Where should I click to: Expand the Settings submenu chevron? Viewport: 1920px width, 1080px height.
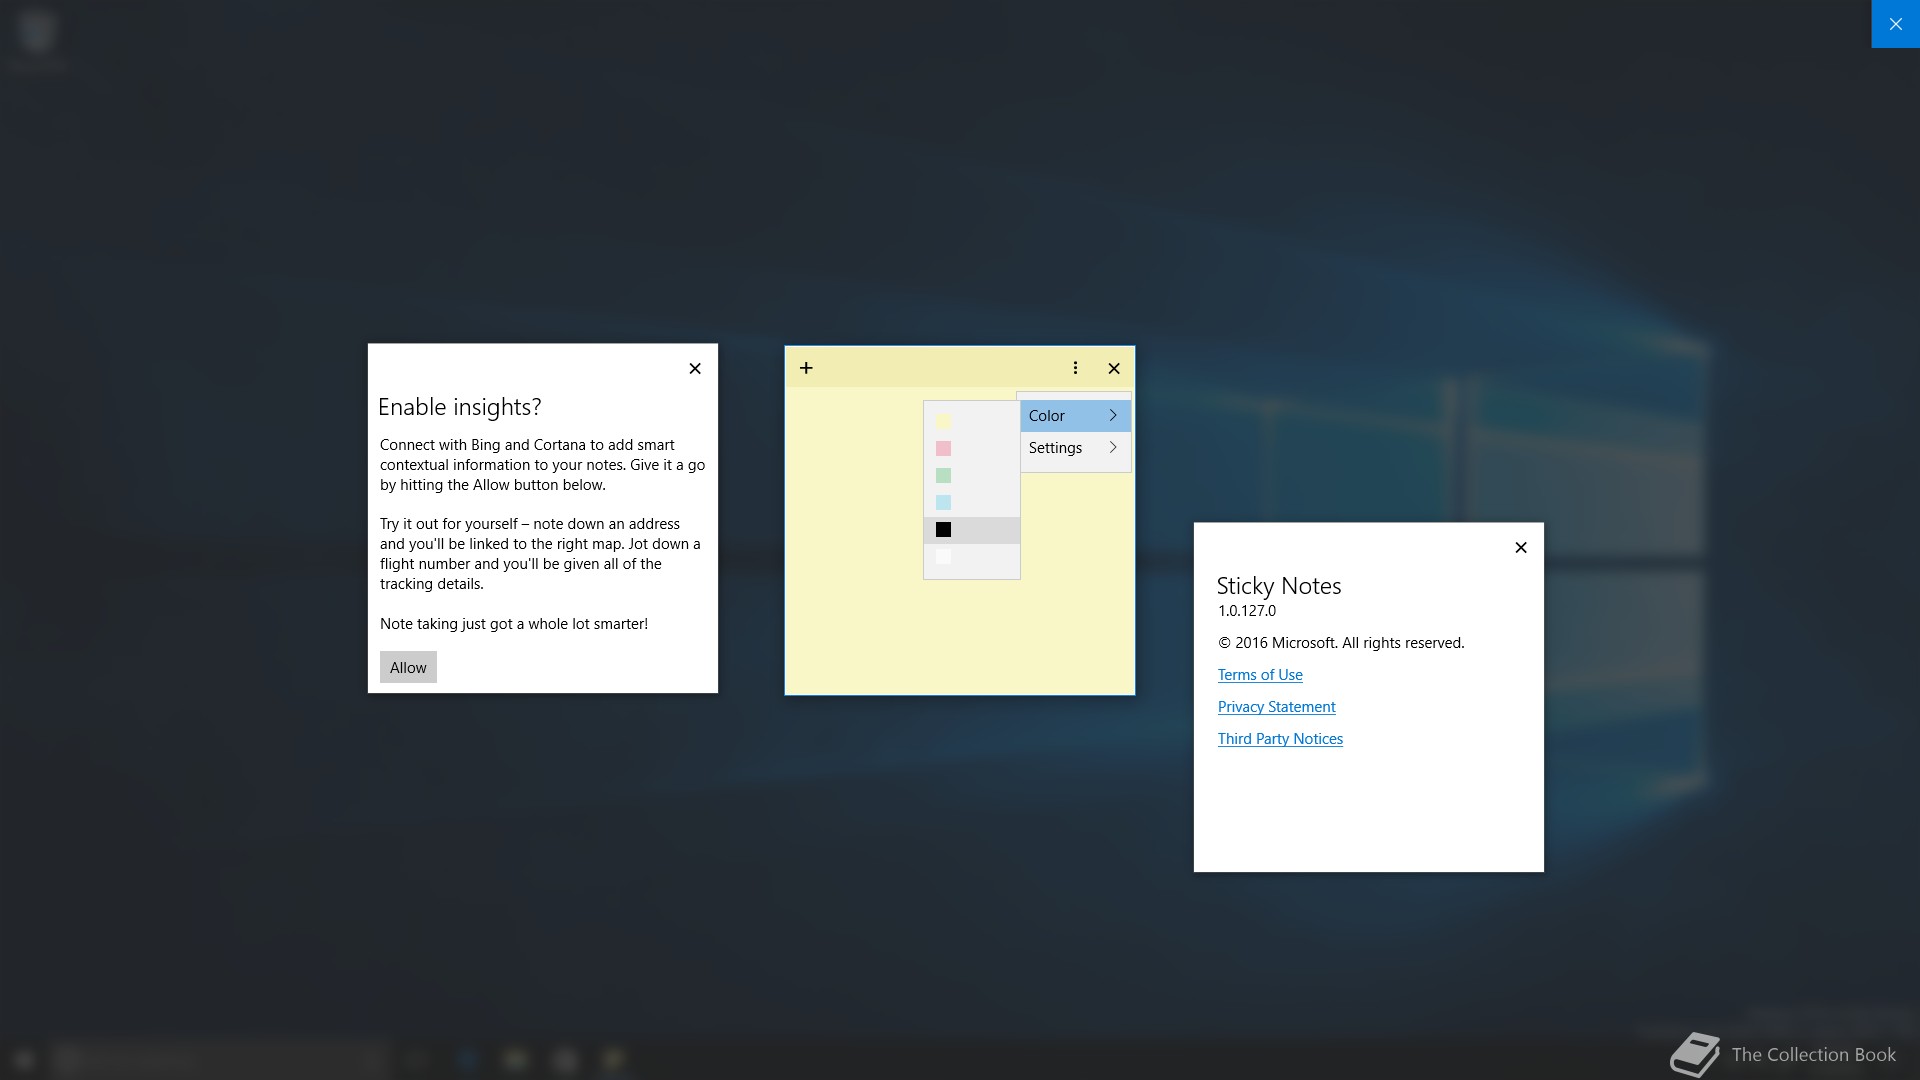pyautogui.click(x=1113, y=448)
